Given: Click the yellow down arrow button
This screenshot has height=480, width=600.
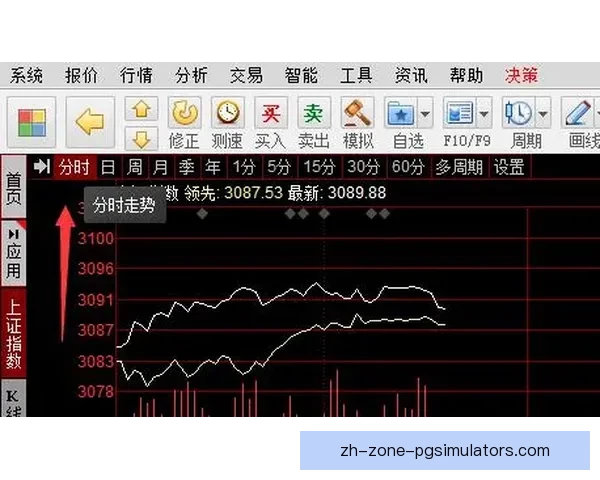Looking at the screenshot, I should click(x=141, y=139).
